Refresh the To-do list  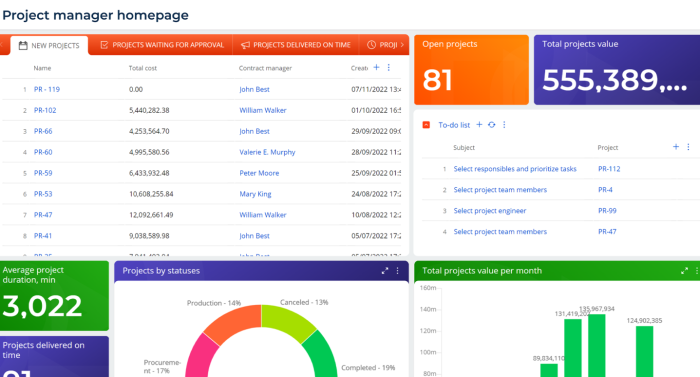click(x=492, y=125)
